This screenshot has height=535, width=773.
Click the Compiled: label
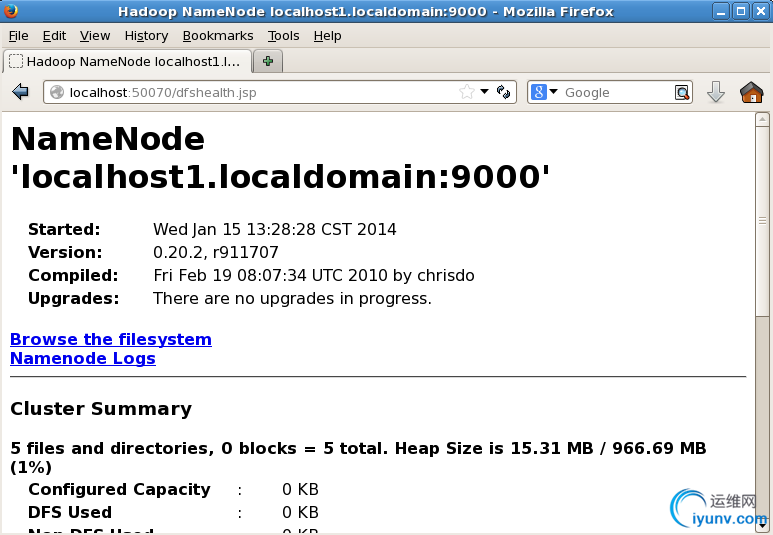73,275
